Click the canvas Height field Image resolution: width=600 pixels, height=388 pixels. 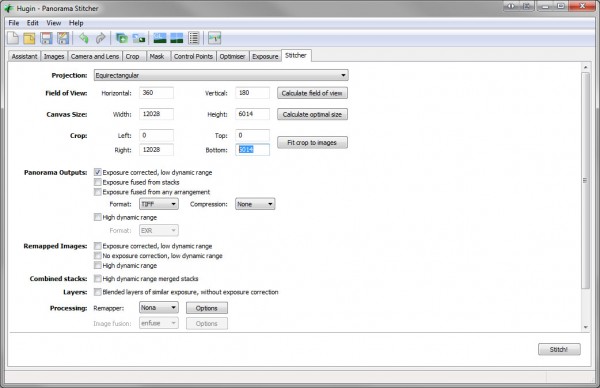coord(252,114)
